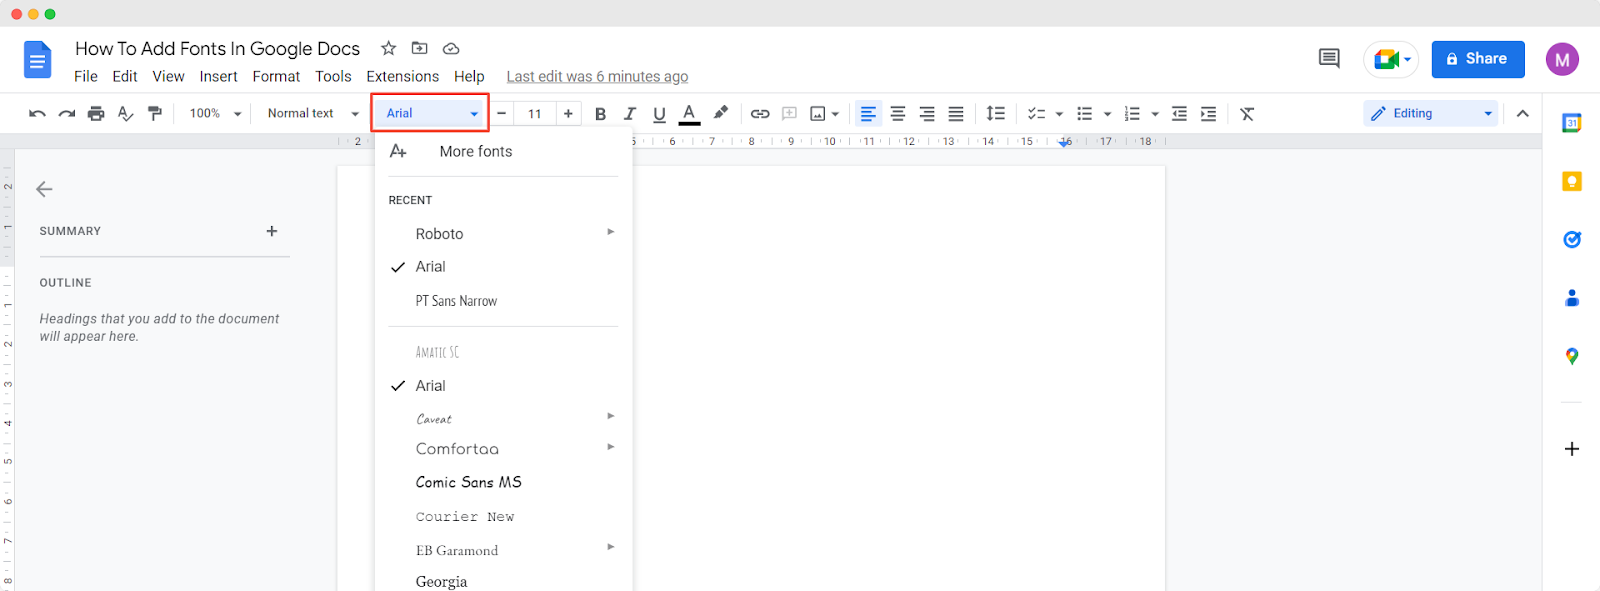Expand the Comfortaa font submenu arrow
Screen dimensions: 1600x591
point(611,447)
